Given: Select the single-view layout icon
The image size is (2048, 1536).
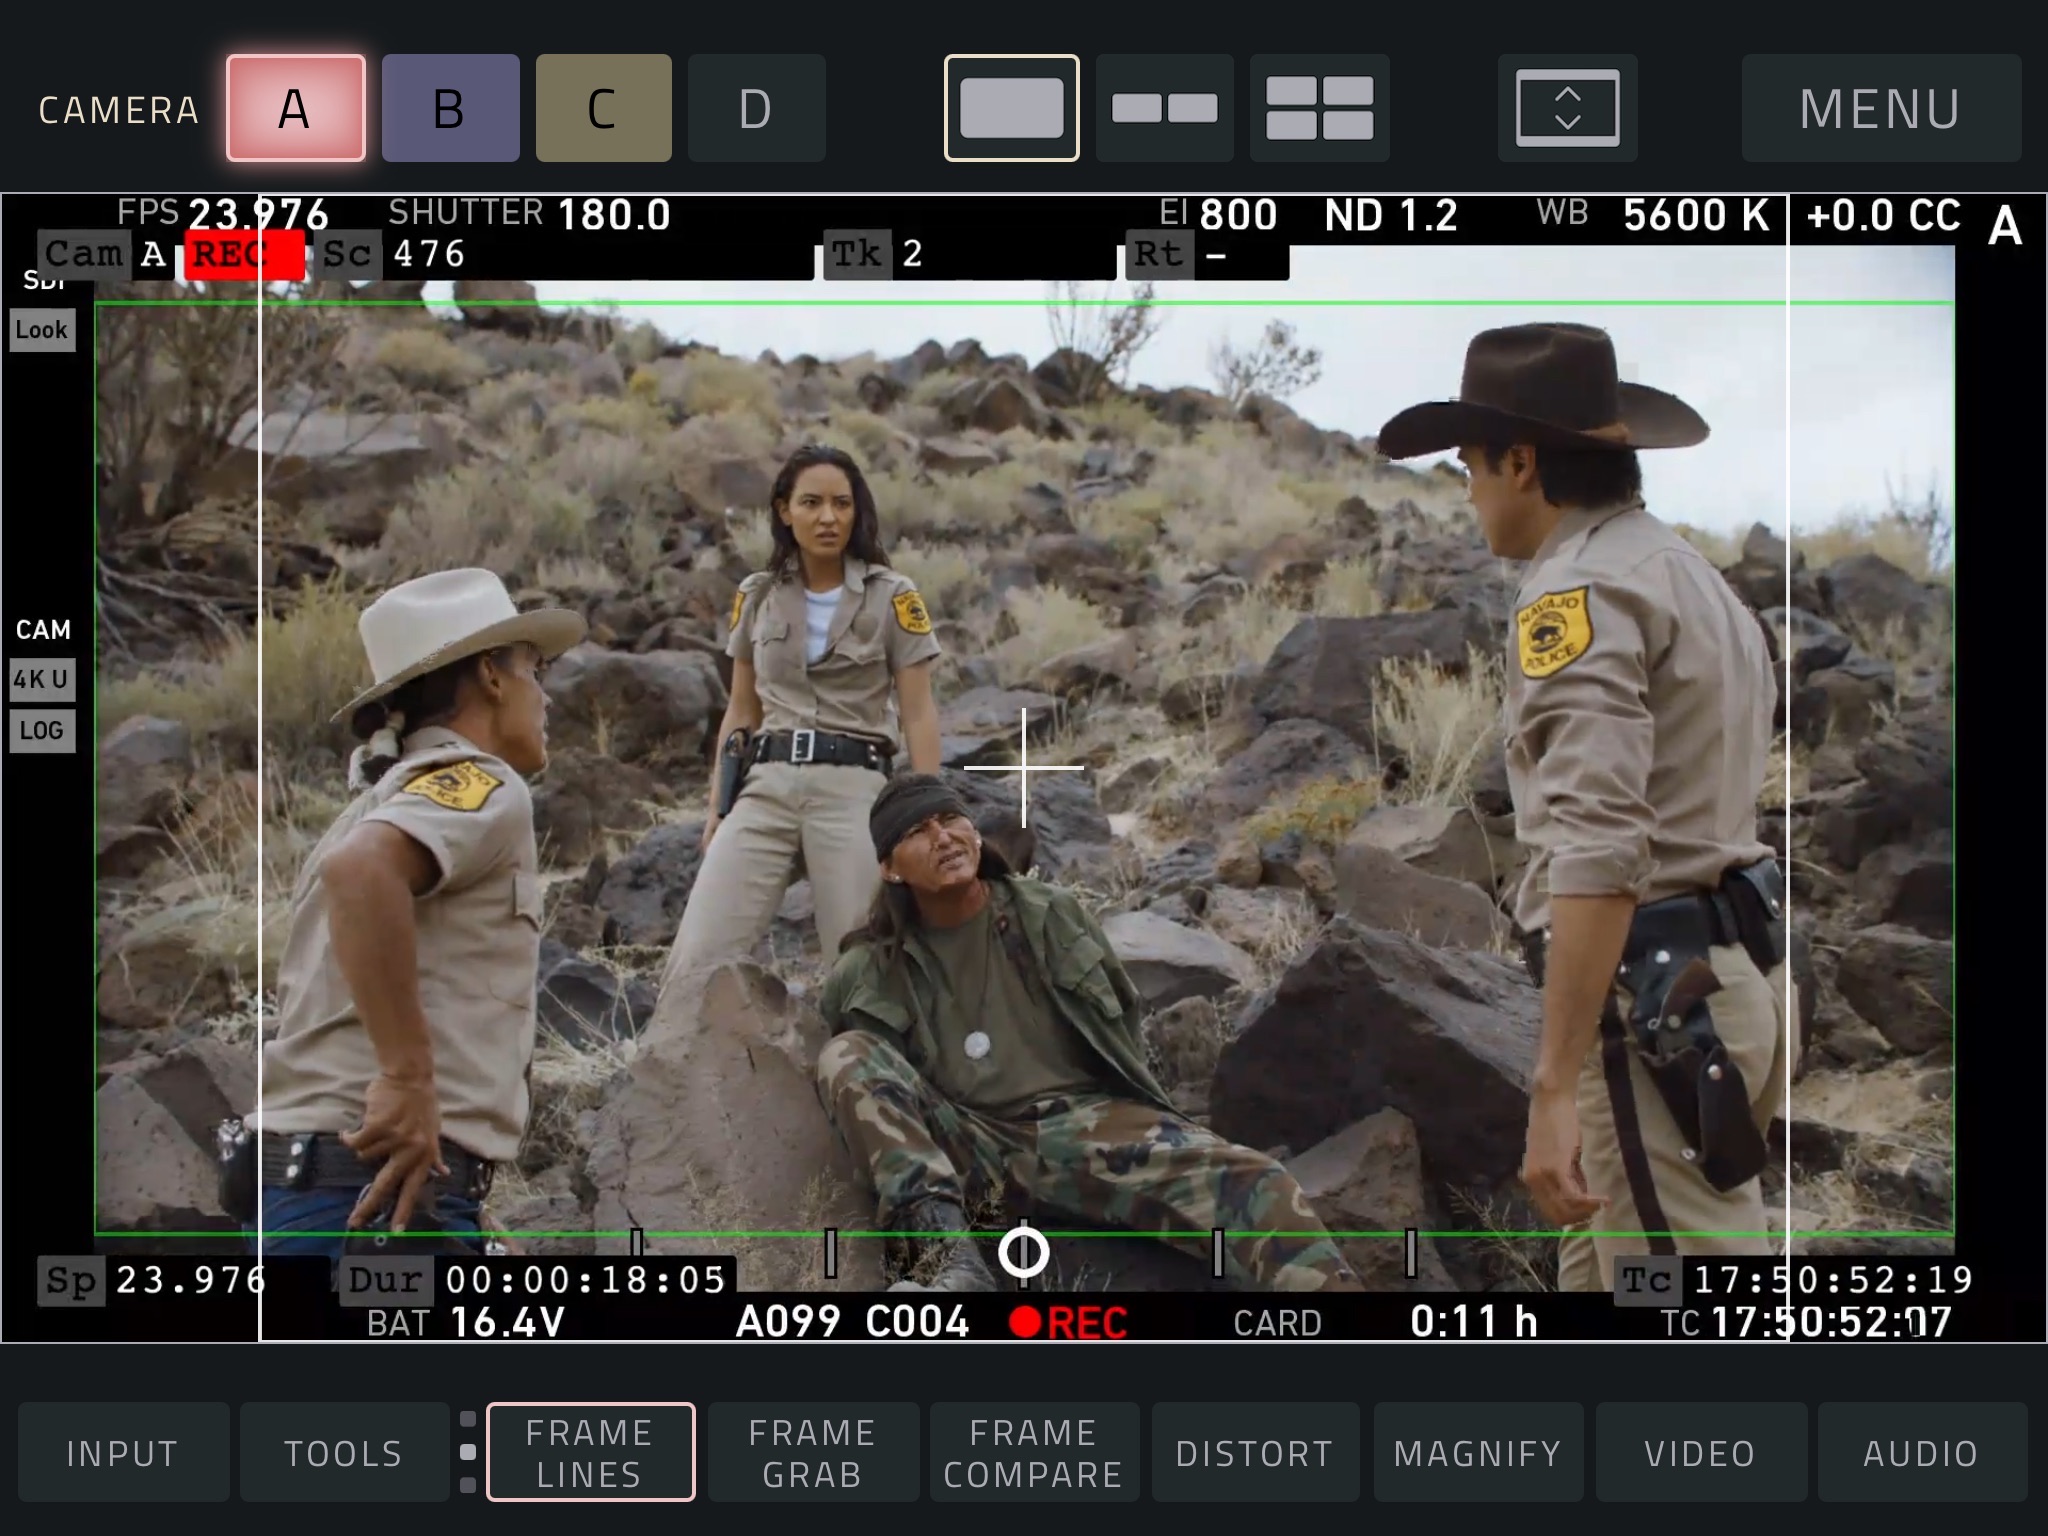Looking at the screenshot, I should tap(1011, 108).
